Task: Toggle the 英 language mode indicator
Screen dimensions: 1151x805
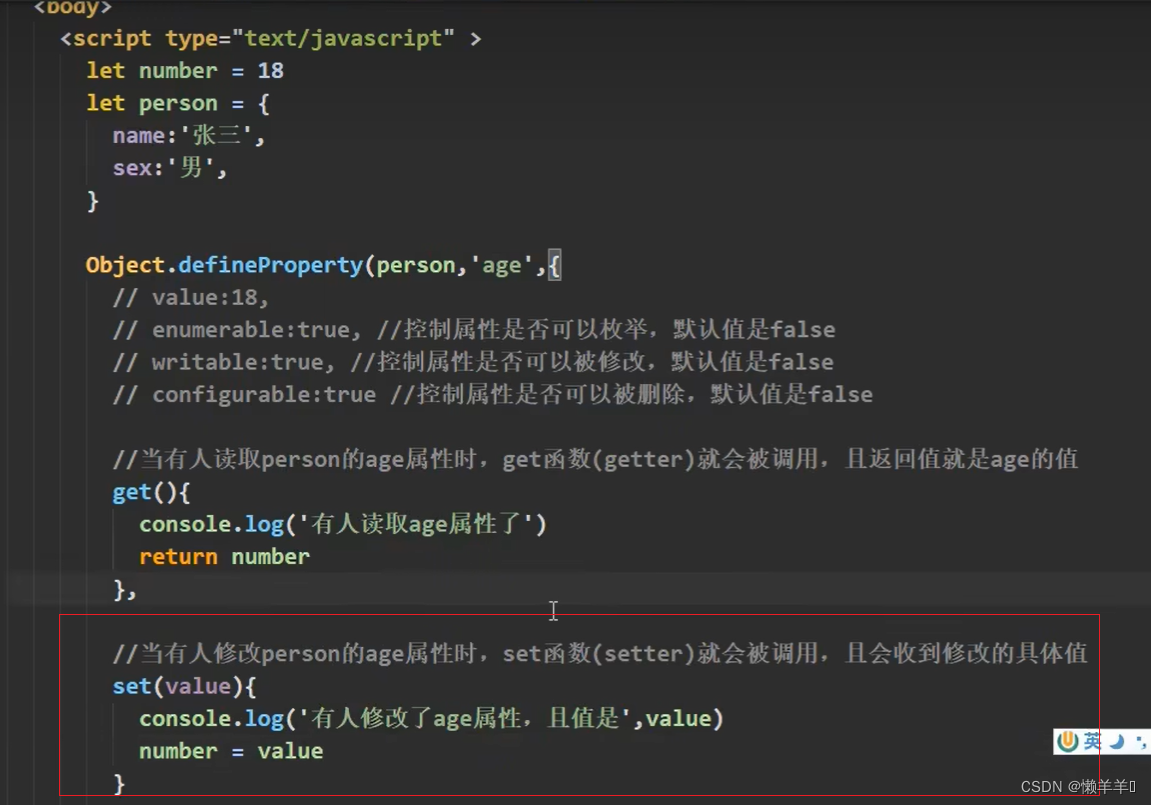Action: [1092, 741]
